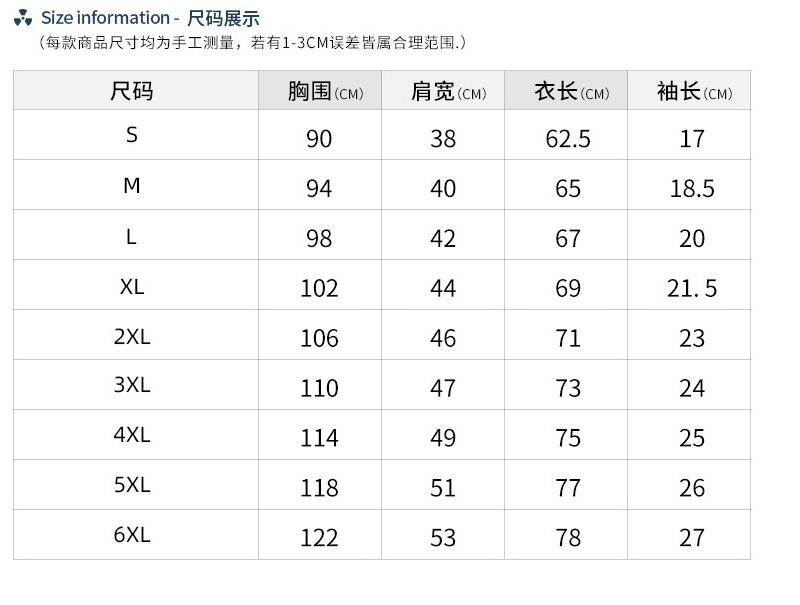Screen dimensions: 800x605
Task: Click the 胸围 (CM) column header
Action: click(x=320, y=90)
